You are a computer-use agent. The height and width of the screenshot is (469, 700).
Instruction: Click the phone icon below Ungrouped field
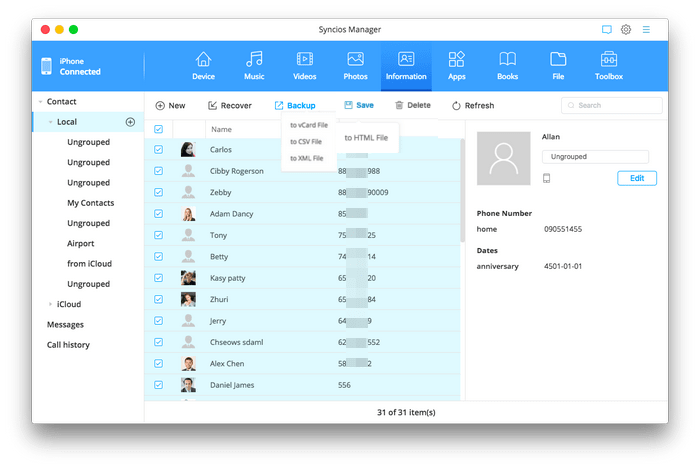(546, 178)
